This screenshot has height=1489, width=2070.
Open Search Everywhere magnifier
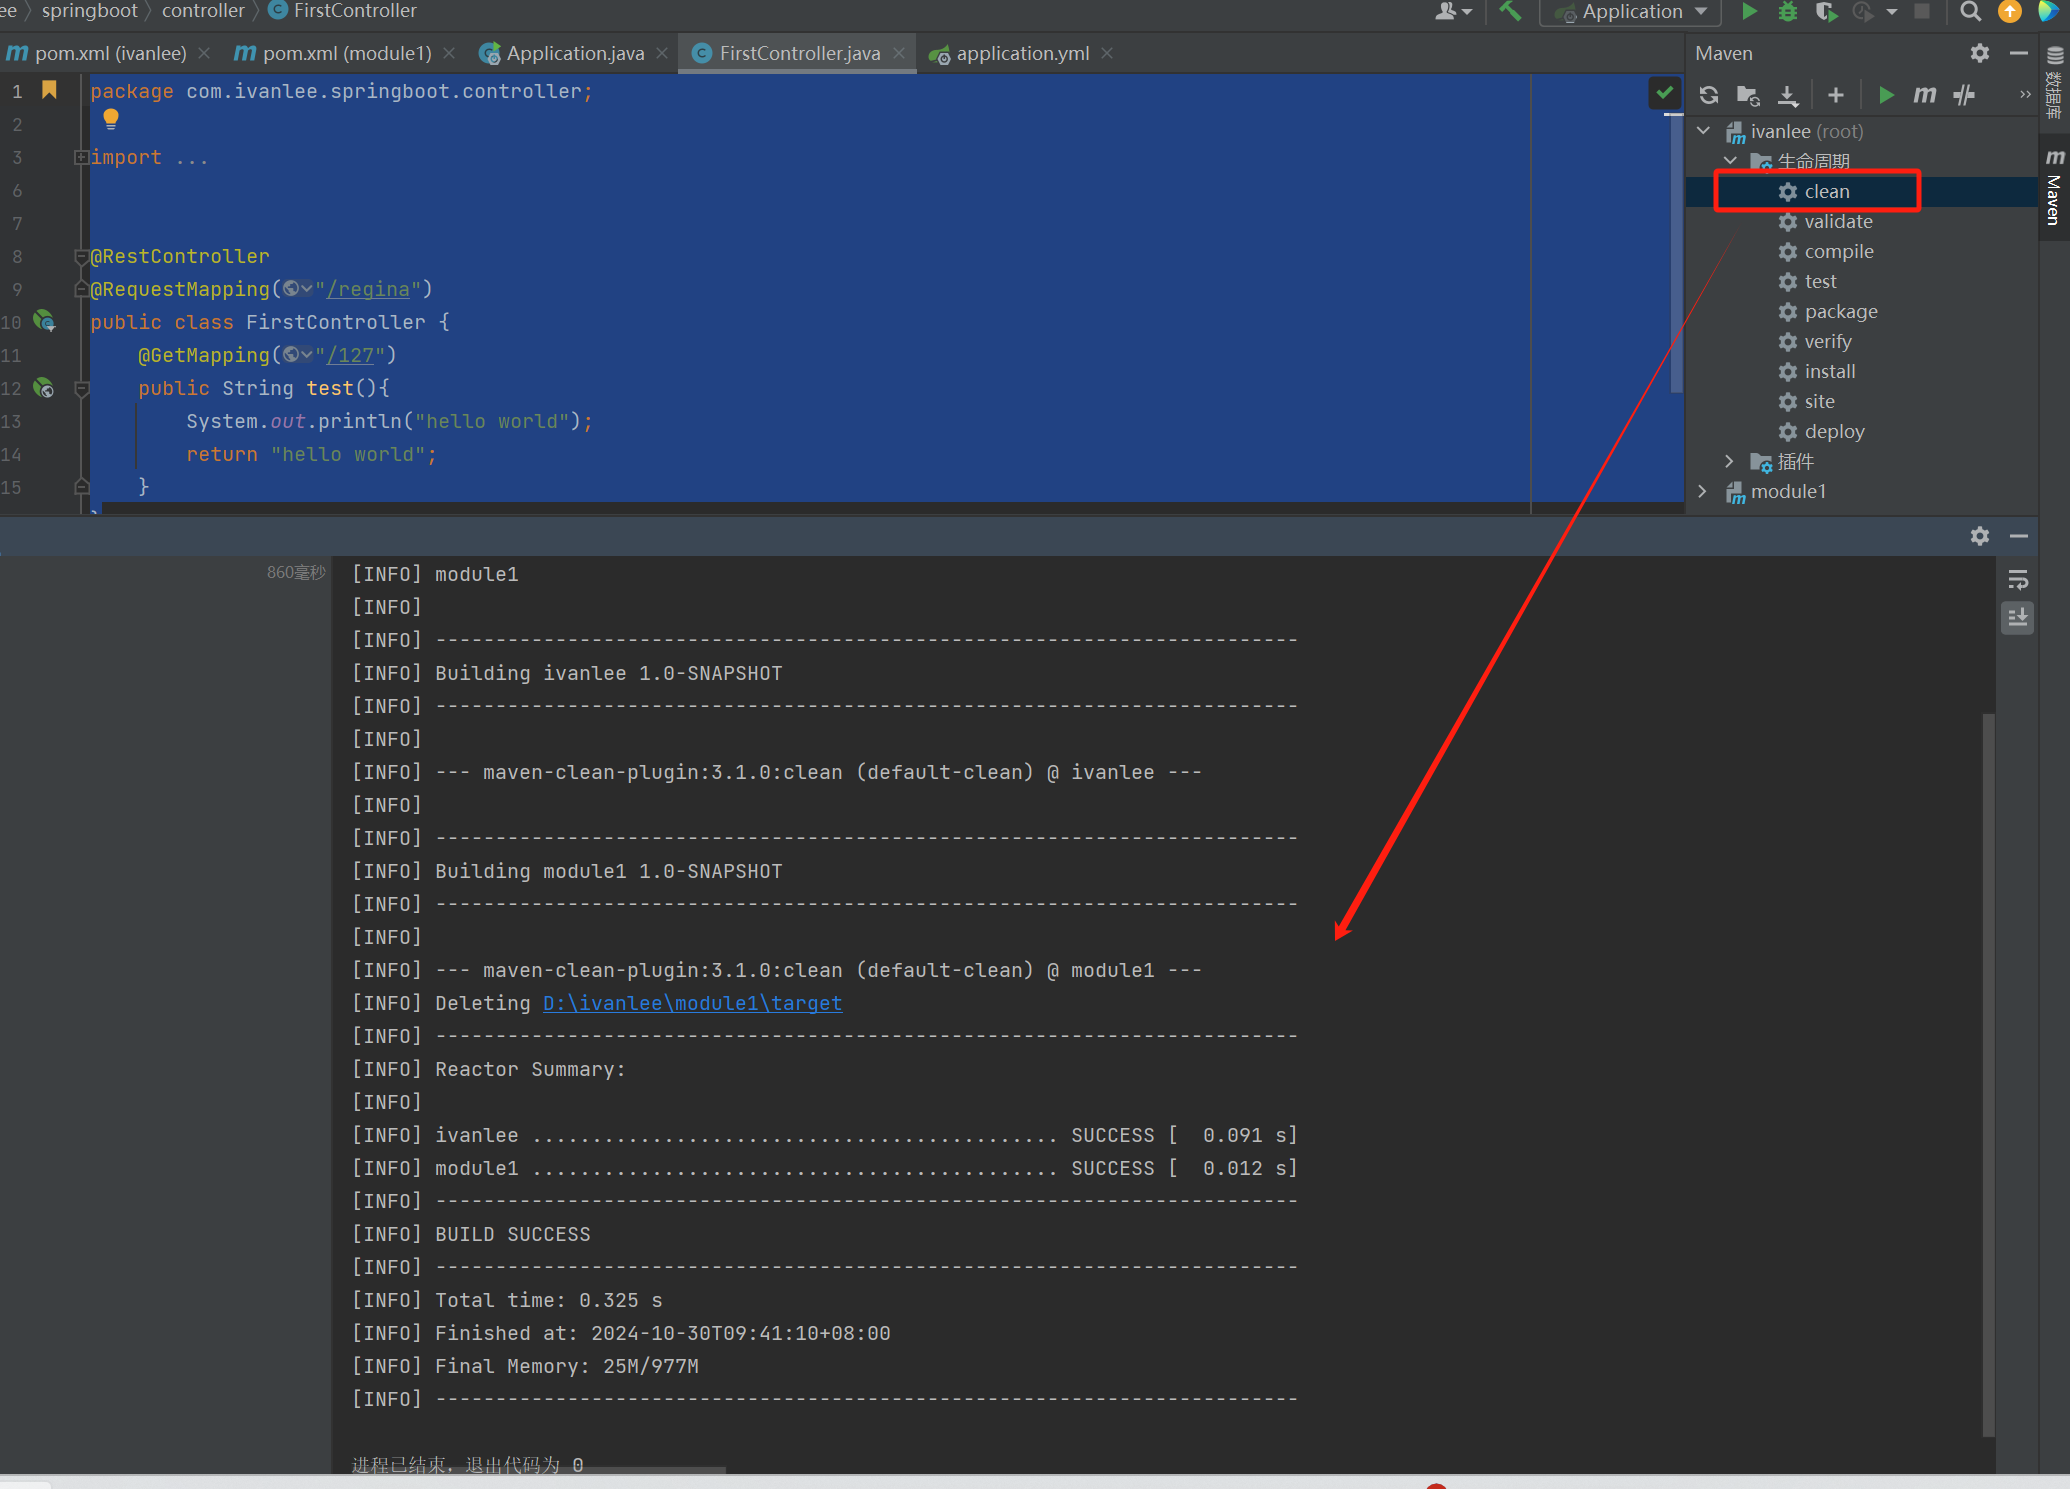[x=1970, y=12]
